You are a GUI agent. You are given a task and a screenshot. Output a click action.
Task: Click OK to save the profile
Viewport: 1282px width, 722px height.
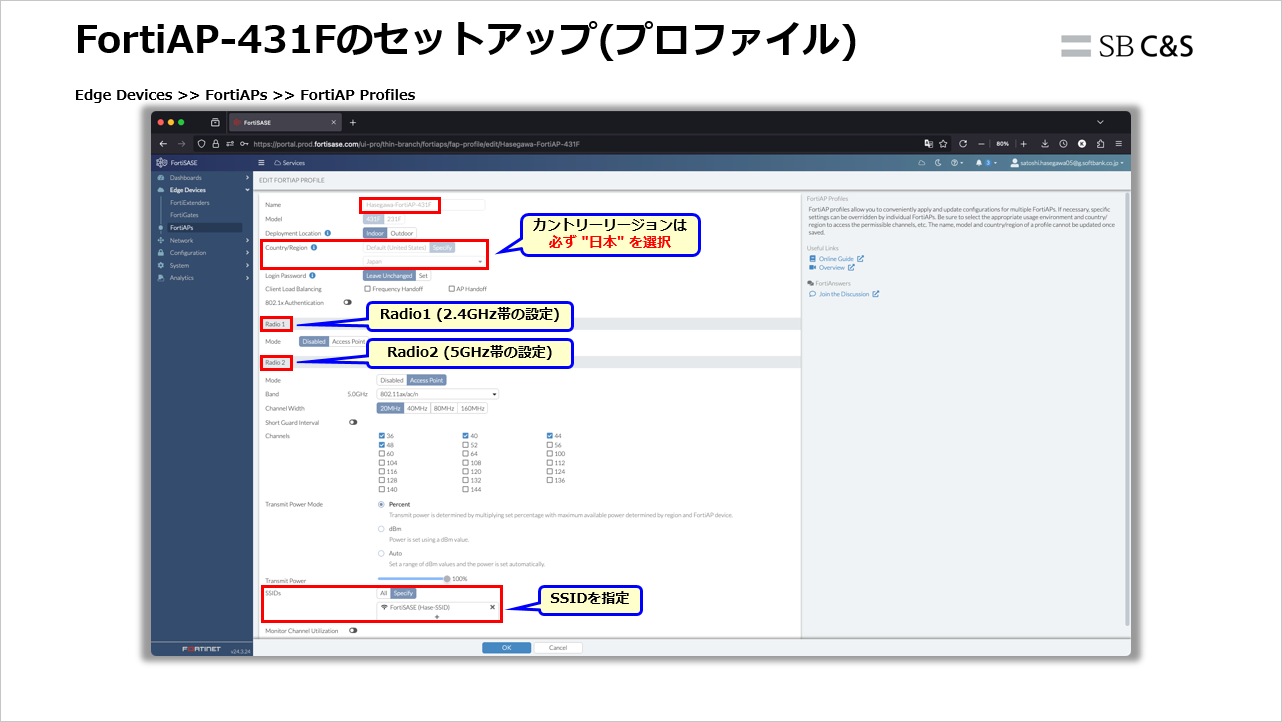pyautogui.click(x=506, y=648)
